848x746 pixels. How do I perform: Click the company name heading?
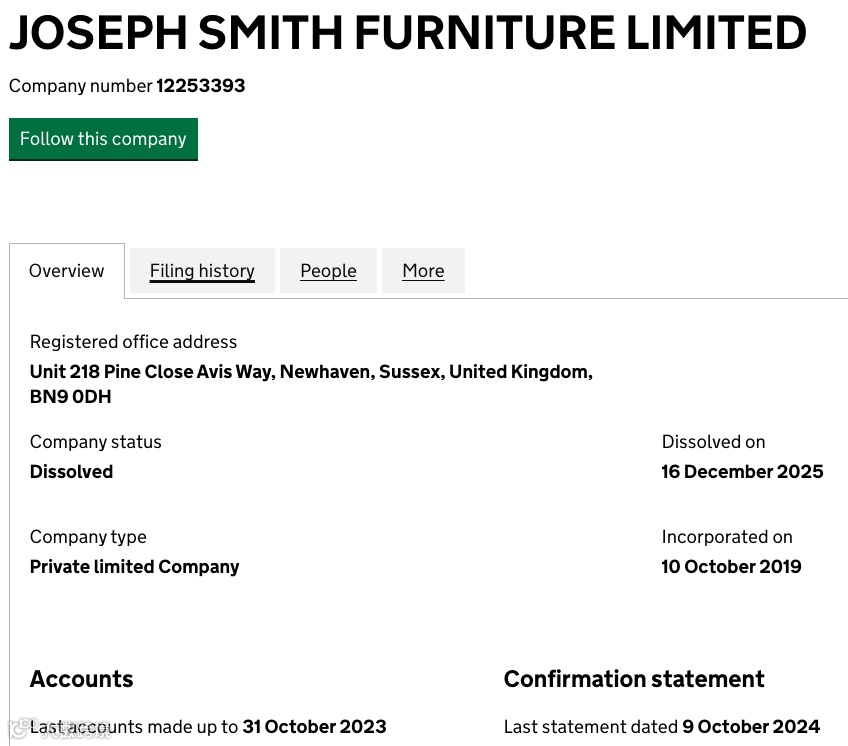[407, 34]
